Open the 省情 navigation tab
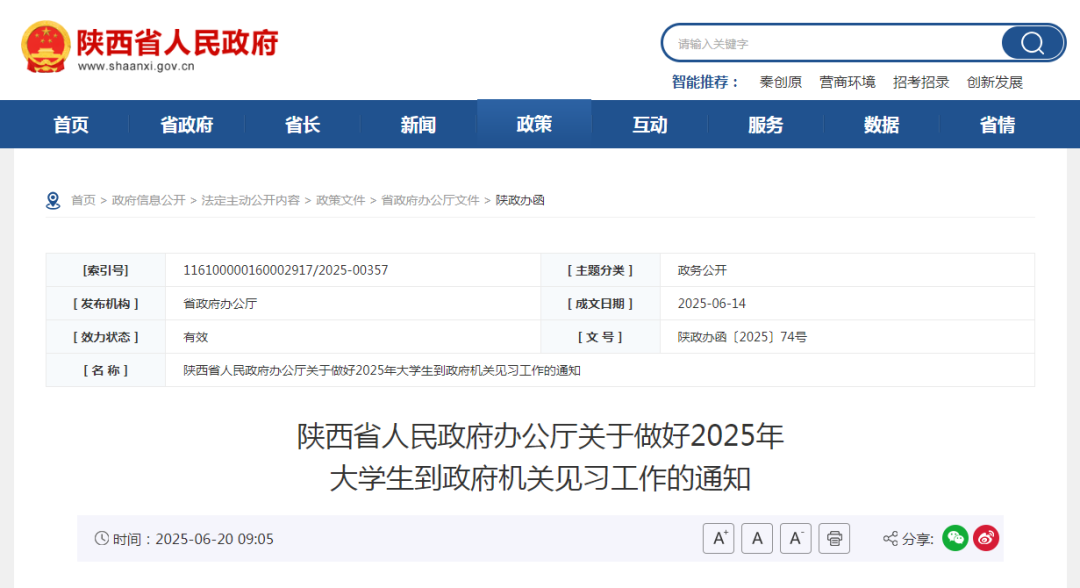The height and width of the screenshot is (588, 1080). pos(997,125)
